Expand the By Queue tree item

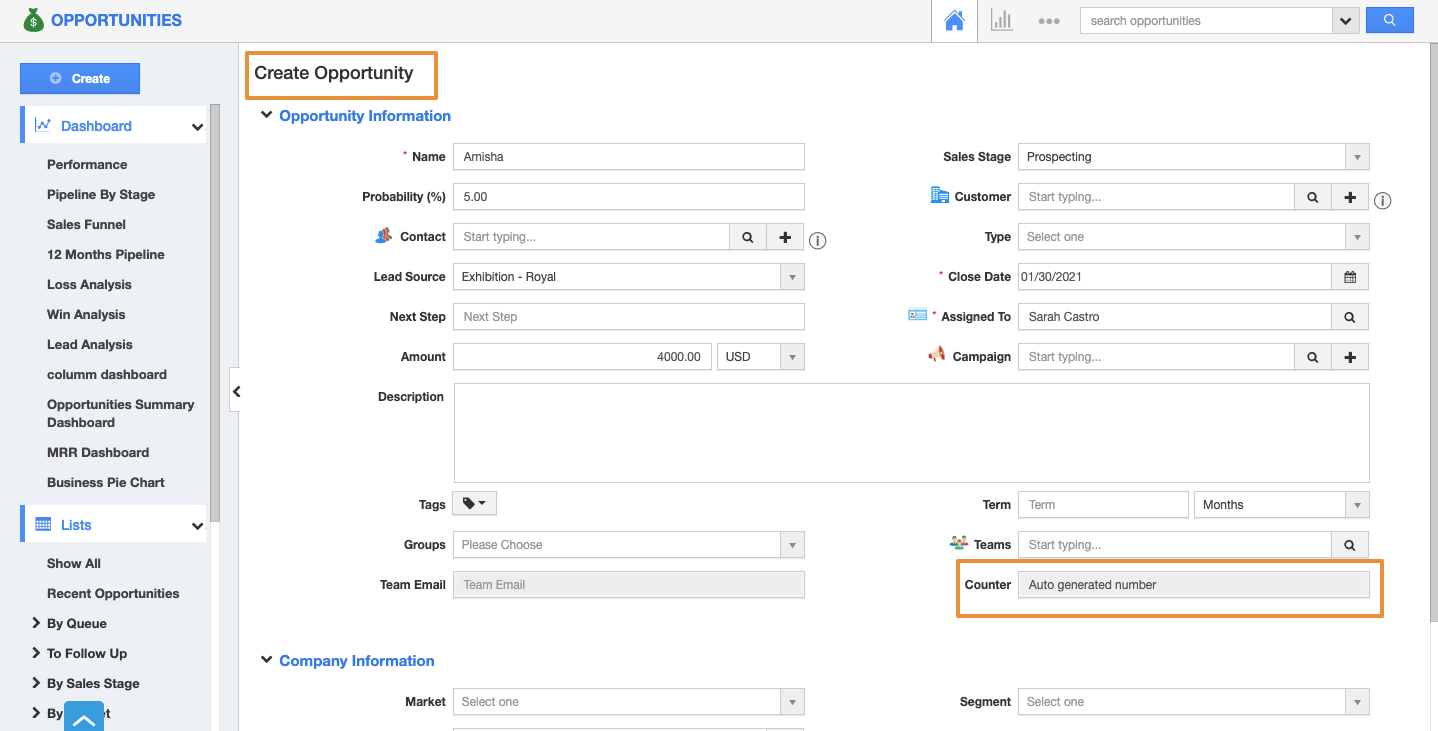(36, 623)
